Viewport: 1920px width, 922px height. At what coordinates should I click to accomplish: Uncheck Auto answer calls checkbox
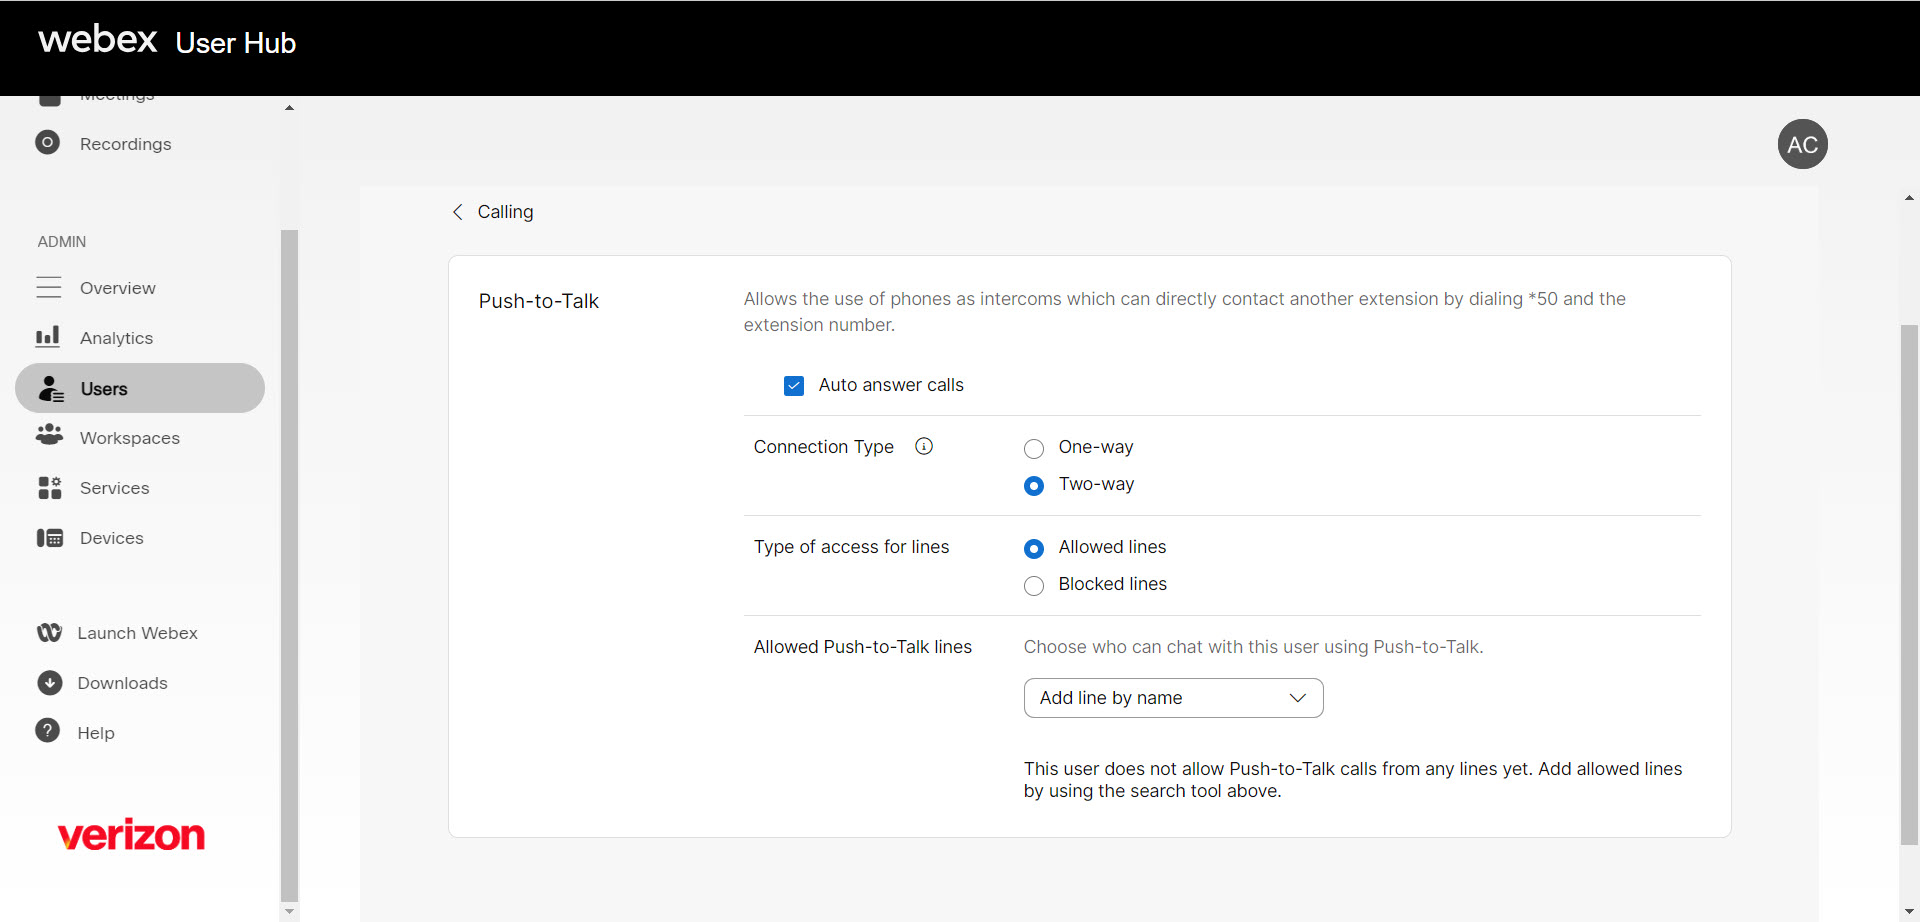point(794,386)
